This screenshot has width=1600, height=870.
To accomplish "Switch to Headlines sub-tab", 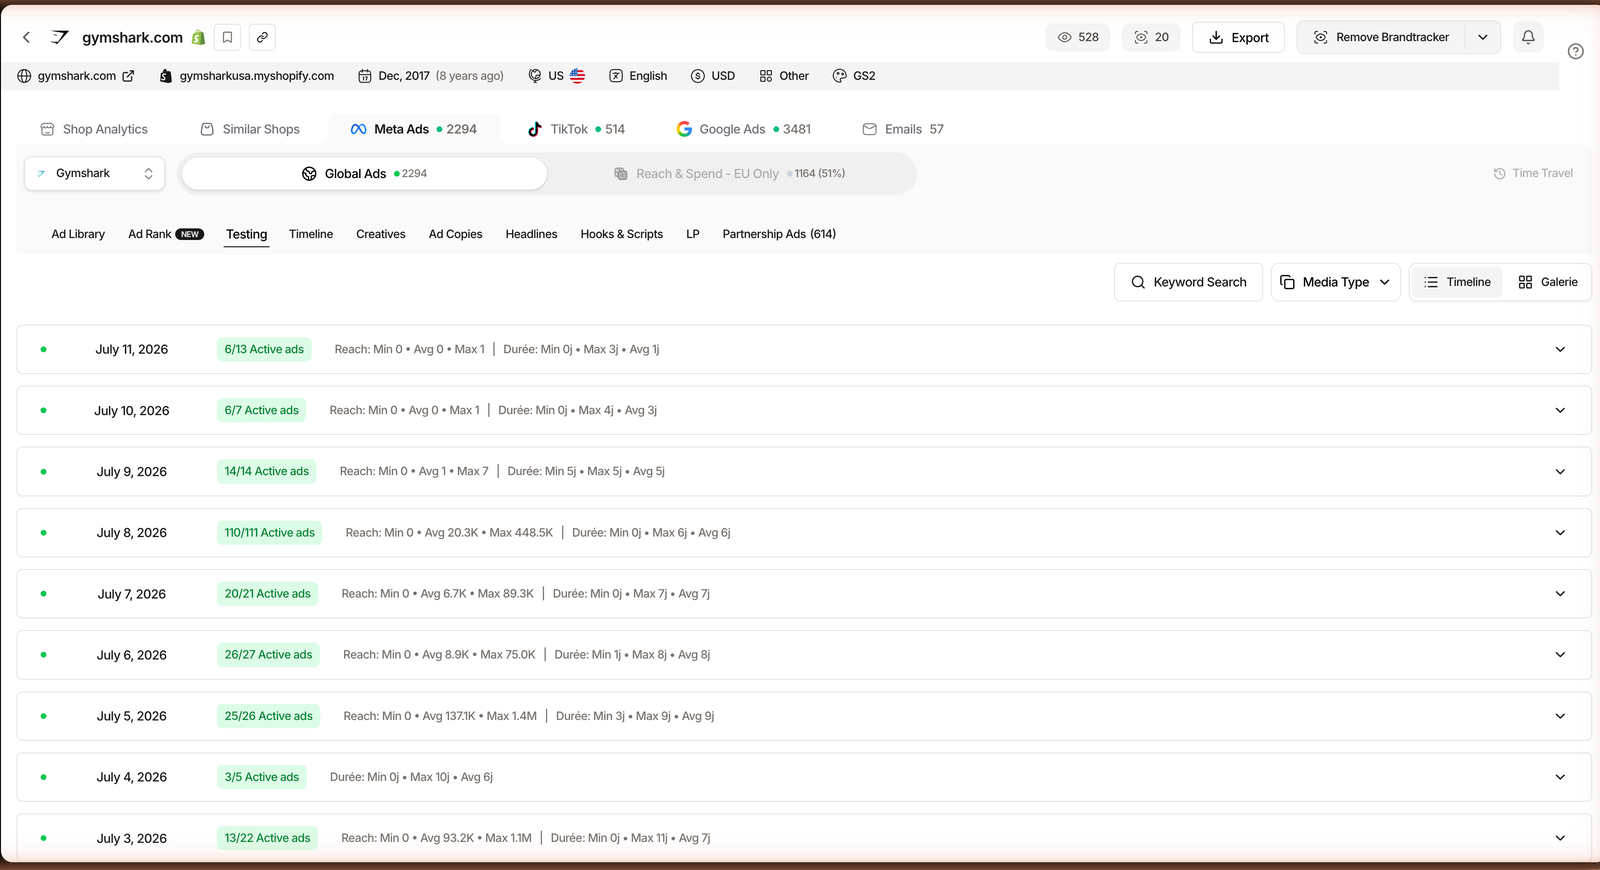I will click(531, 234).
